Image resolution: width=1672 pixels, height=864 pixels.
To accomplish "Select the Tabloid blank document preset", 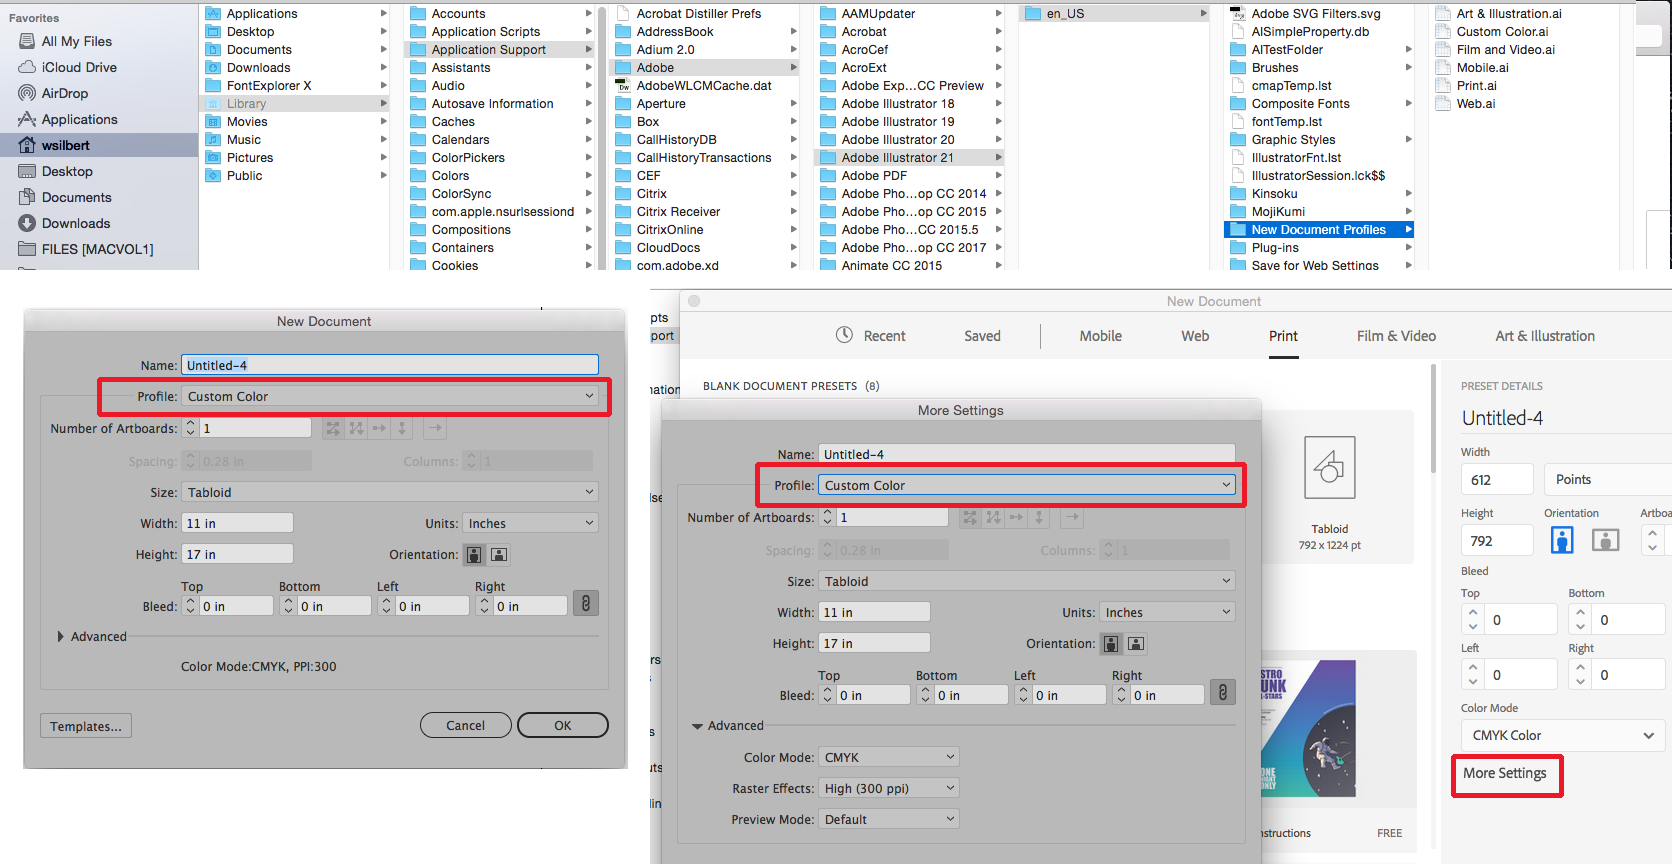I will [1329, 486].
